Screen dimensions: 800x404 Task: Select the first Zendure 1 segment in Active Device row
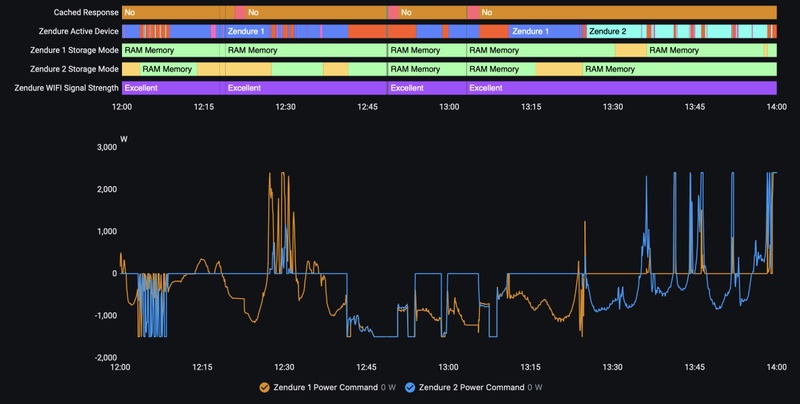tap(248, 31)
